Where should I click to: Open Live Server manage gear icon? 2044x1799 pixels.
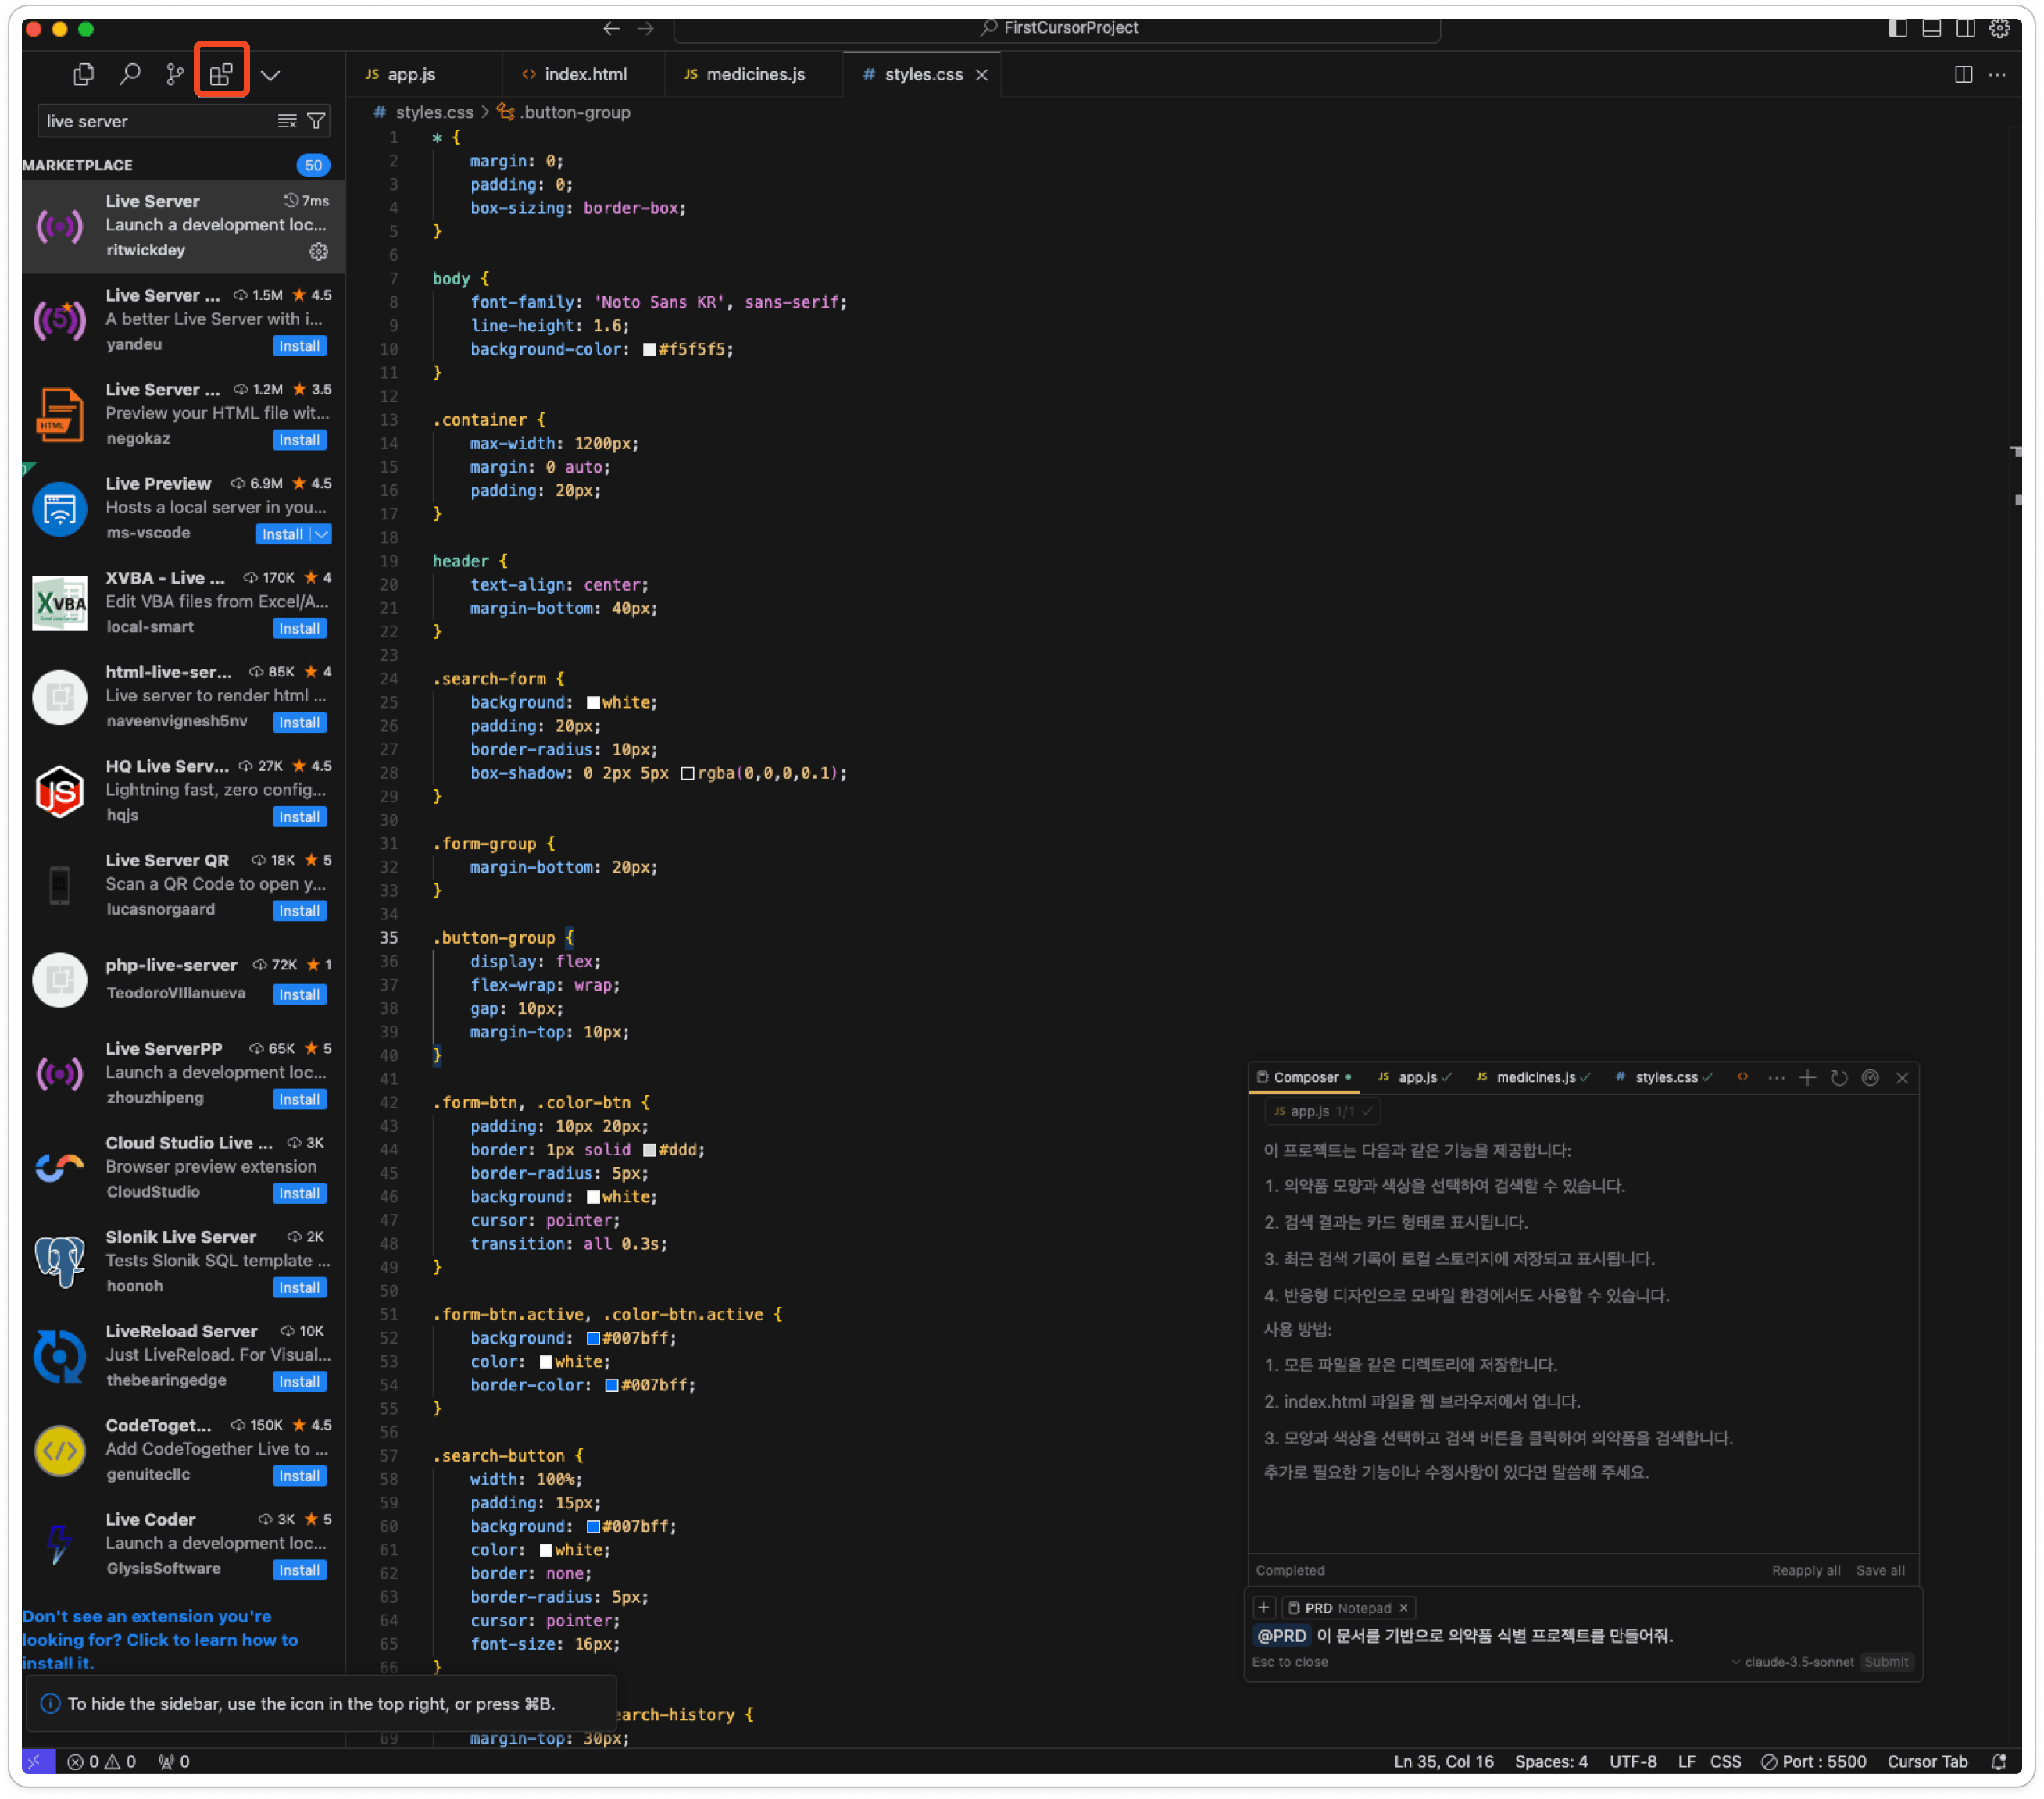click(x=319, y=252)
